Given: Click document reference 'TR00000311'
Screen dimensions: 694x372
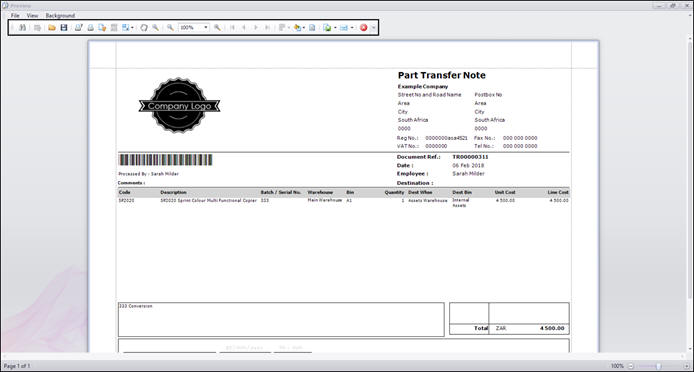Looking at the screenshot, I should pyautogui.click(x=470, y=157).
